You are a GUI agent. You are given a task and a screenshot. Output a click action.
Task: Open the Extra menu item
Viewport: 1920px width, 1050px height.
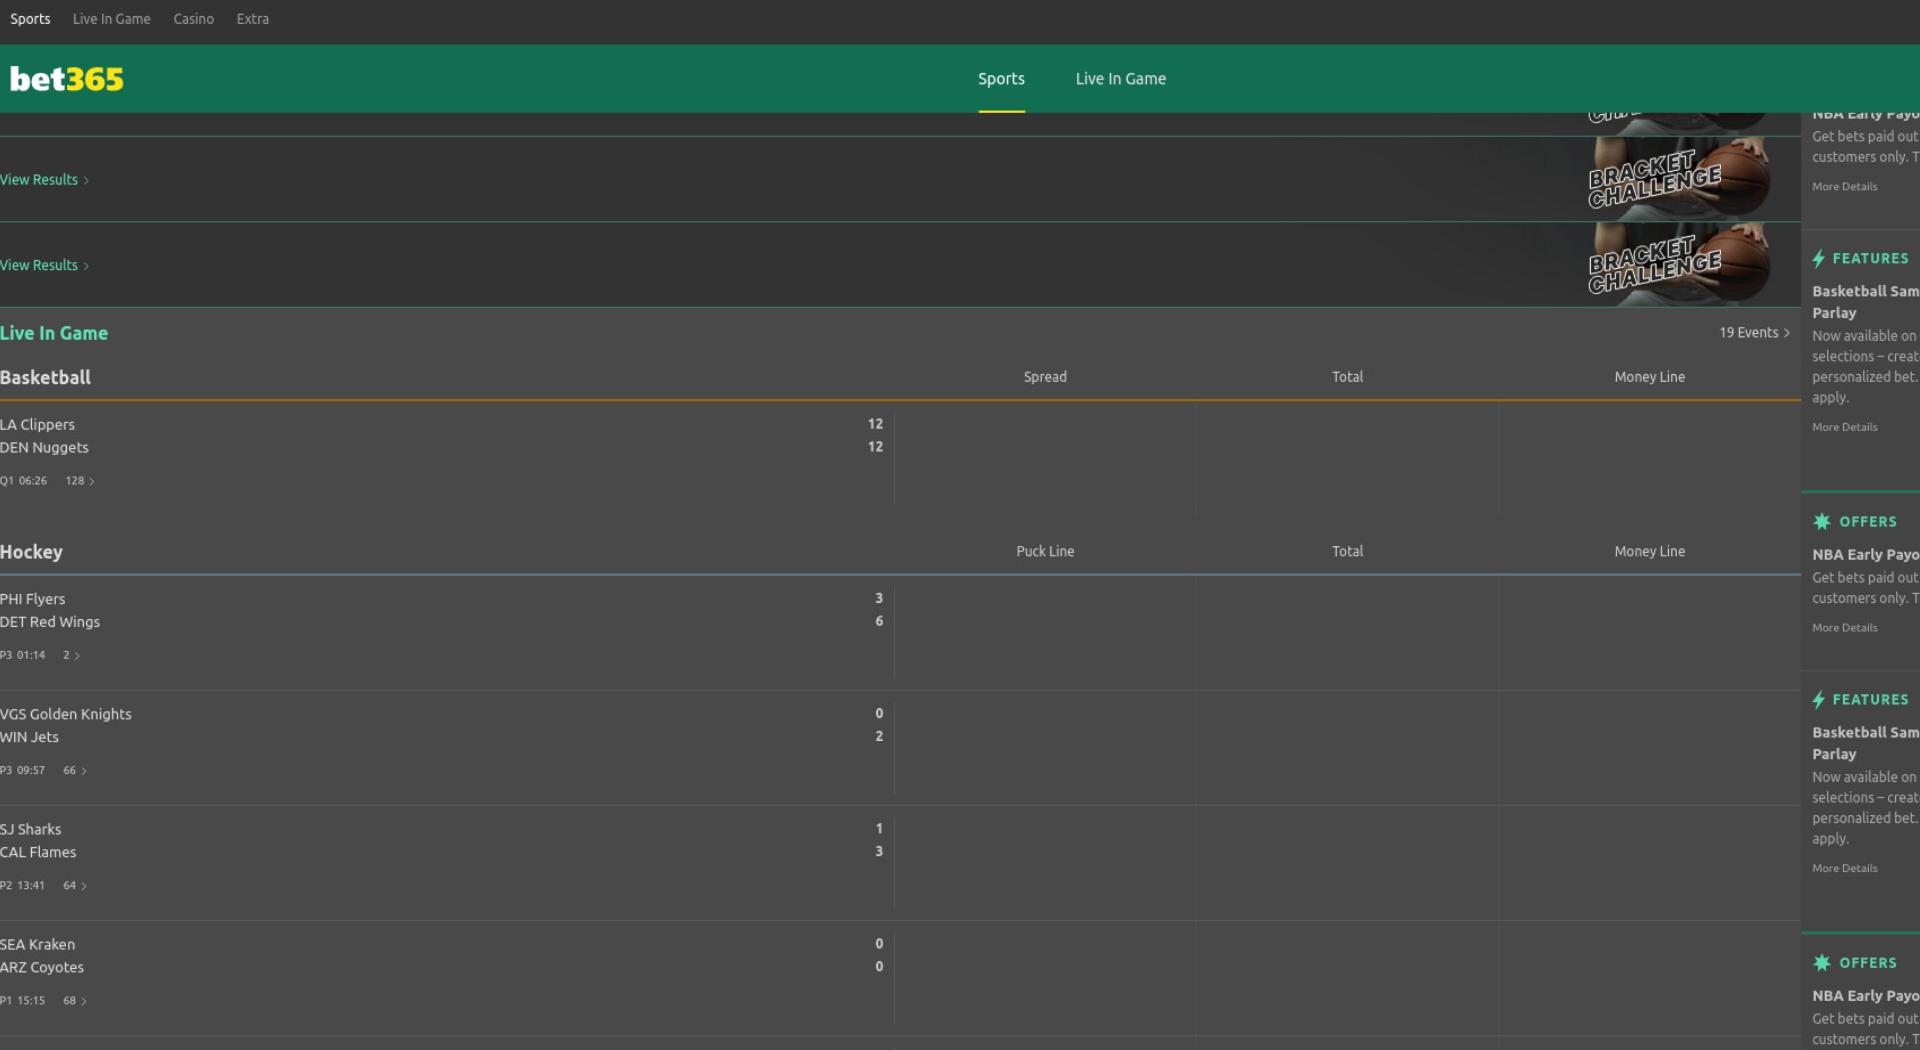pyautogui.click(x=252, y=19)
